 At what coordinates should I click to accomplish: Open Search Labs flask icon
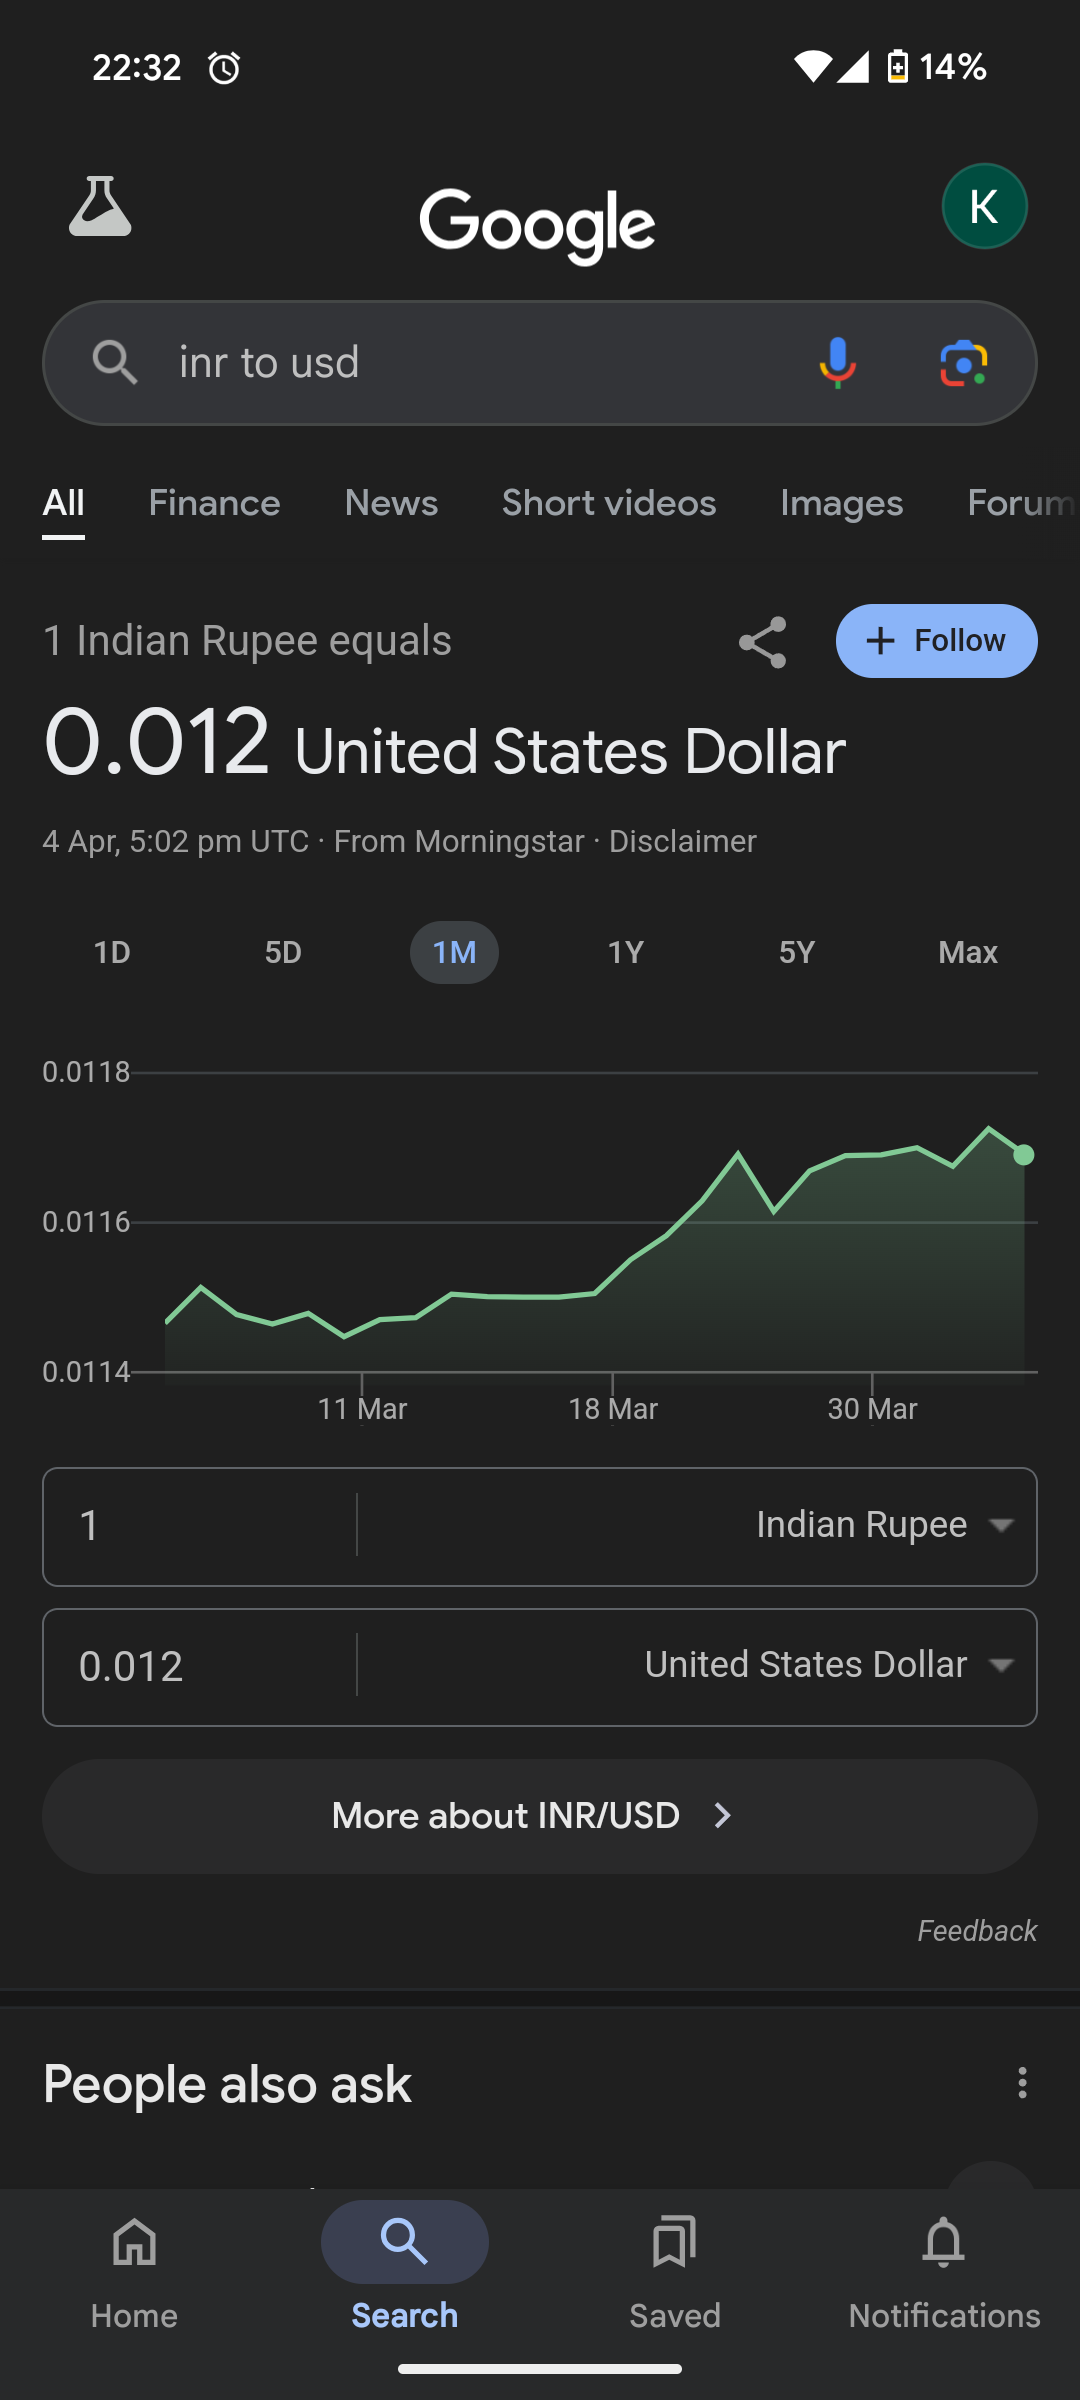pyautogui.click(x=100, y=207)
